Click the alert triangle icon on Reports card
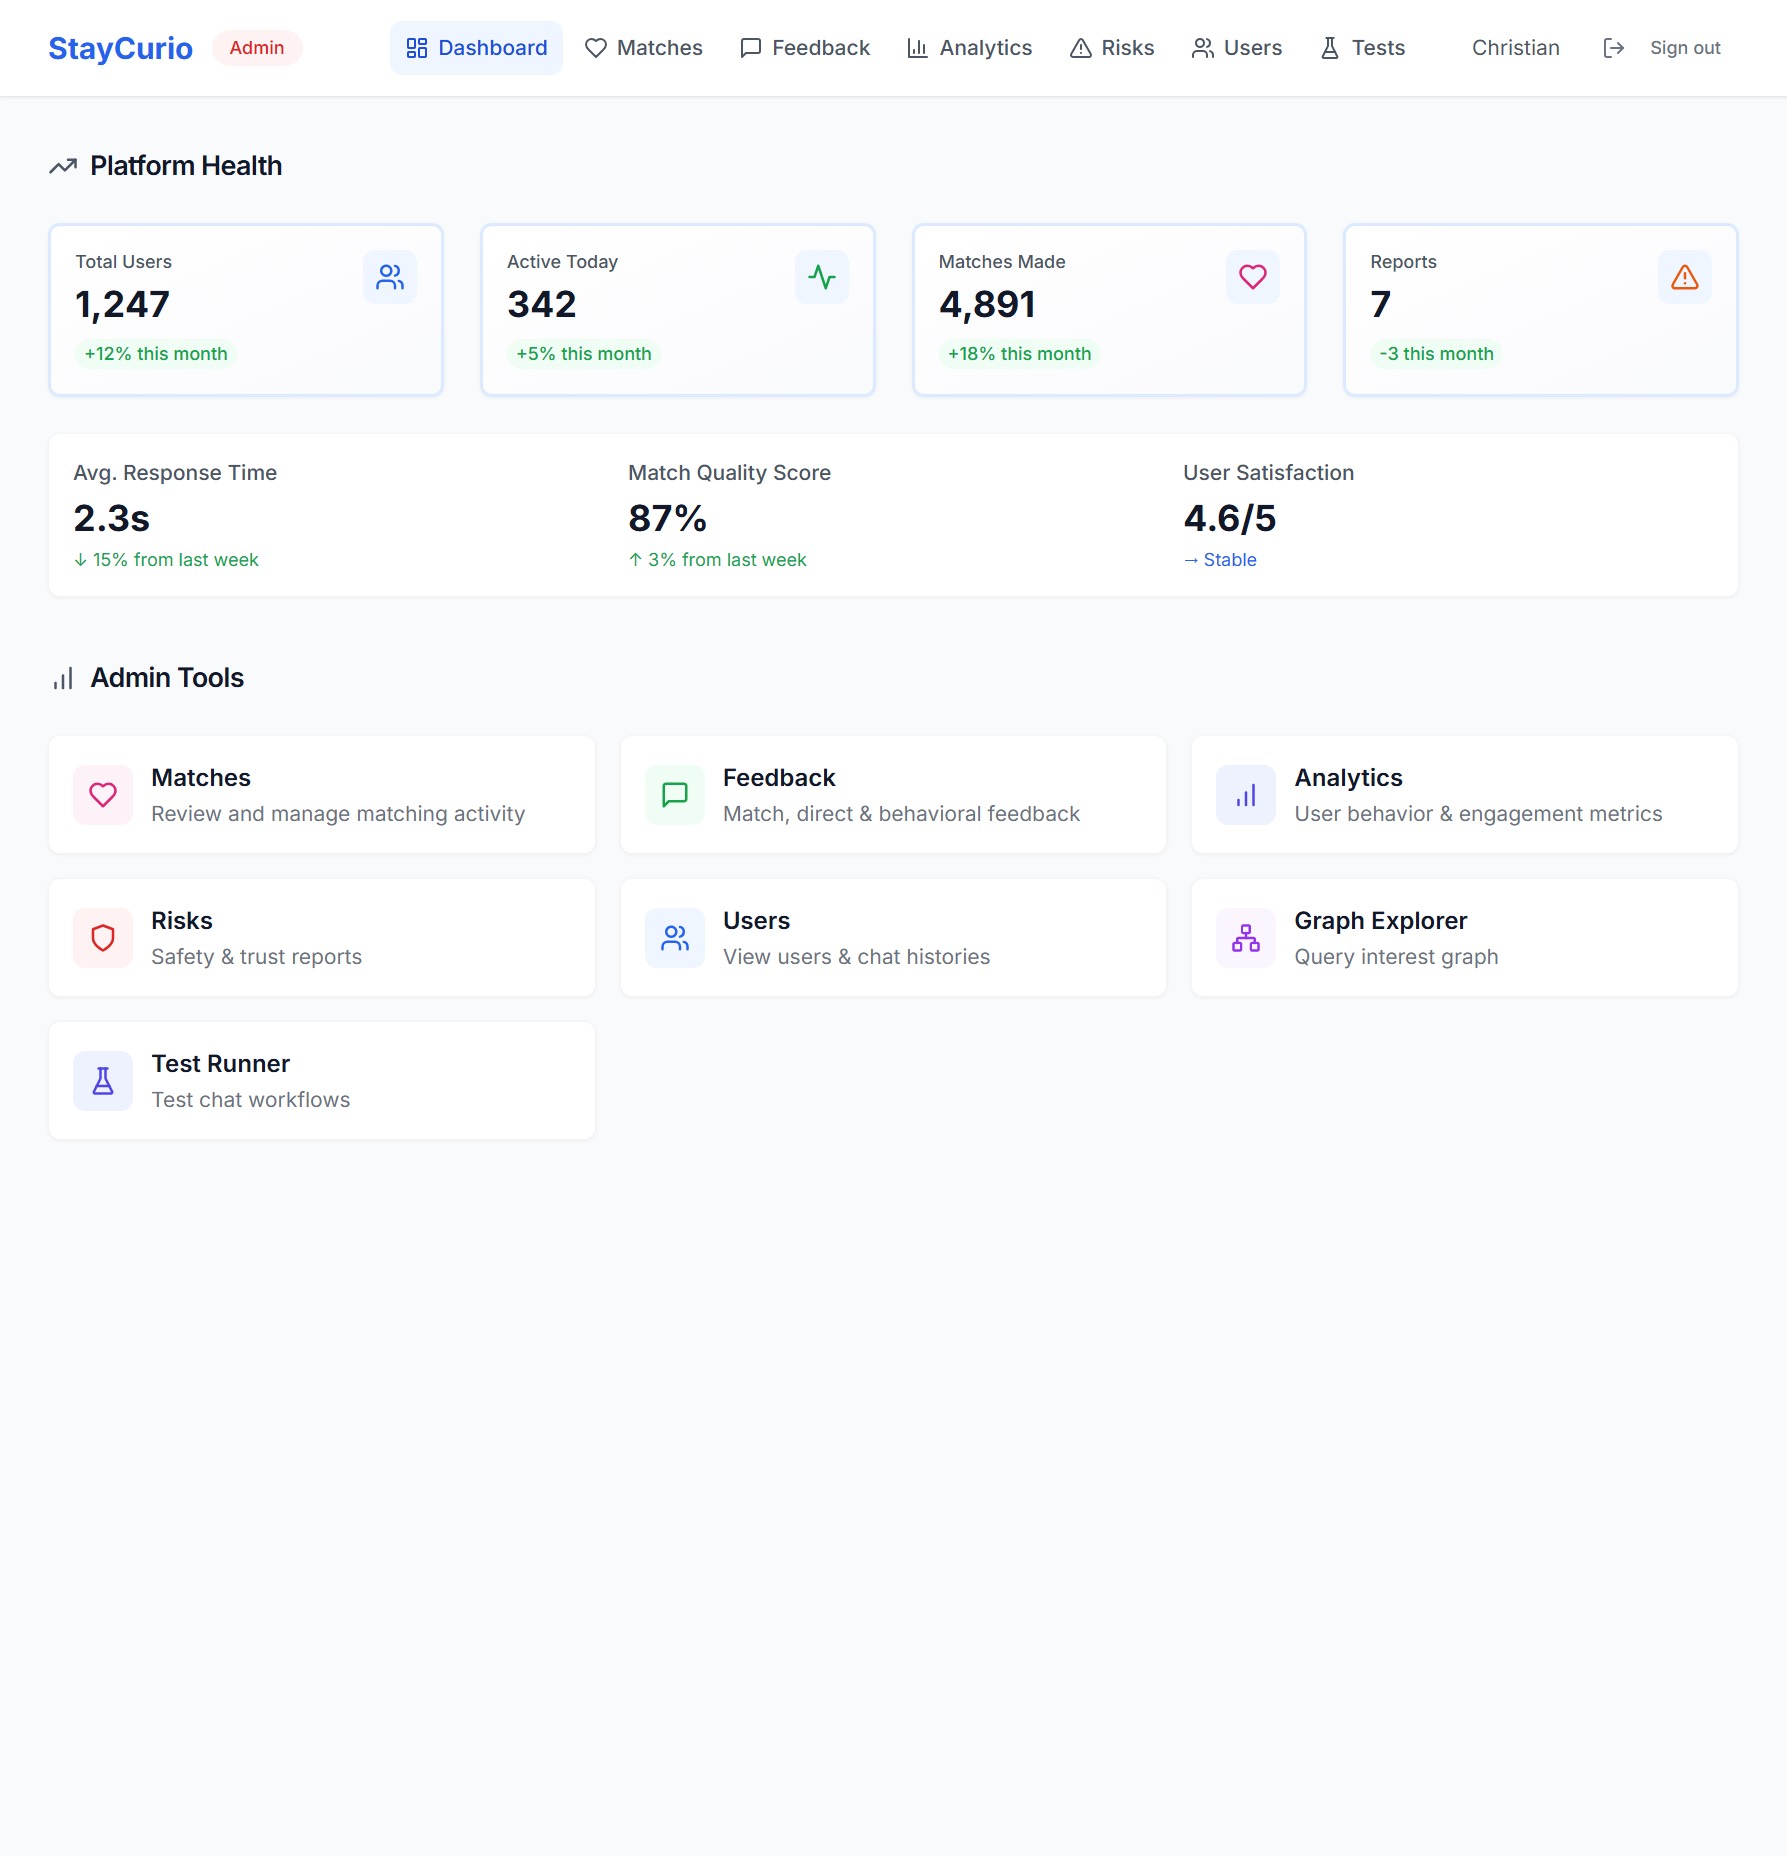The width and height of the screenshot is (1787, 1856). point(1685,277)
